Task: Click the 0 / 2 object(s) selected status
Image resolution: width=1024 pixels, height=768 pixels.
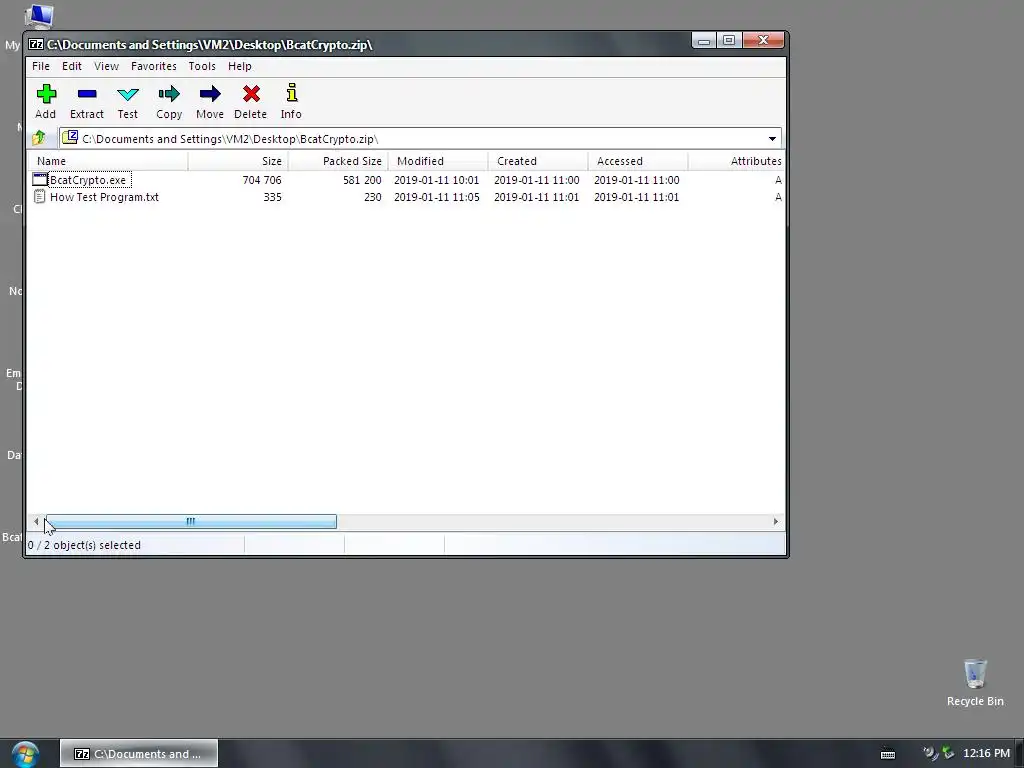Action: click(84, 545)
